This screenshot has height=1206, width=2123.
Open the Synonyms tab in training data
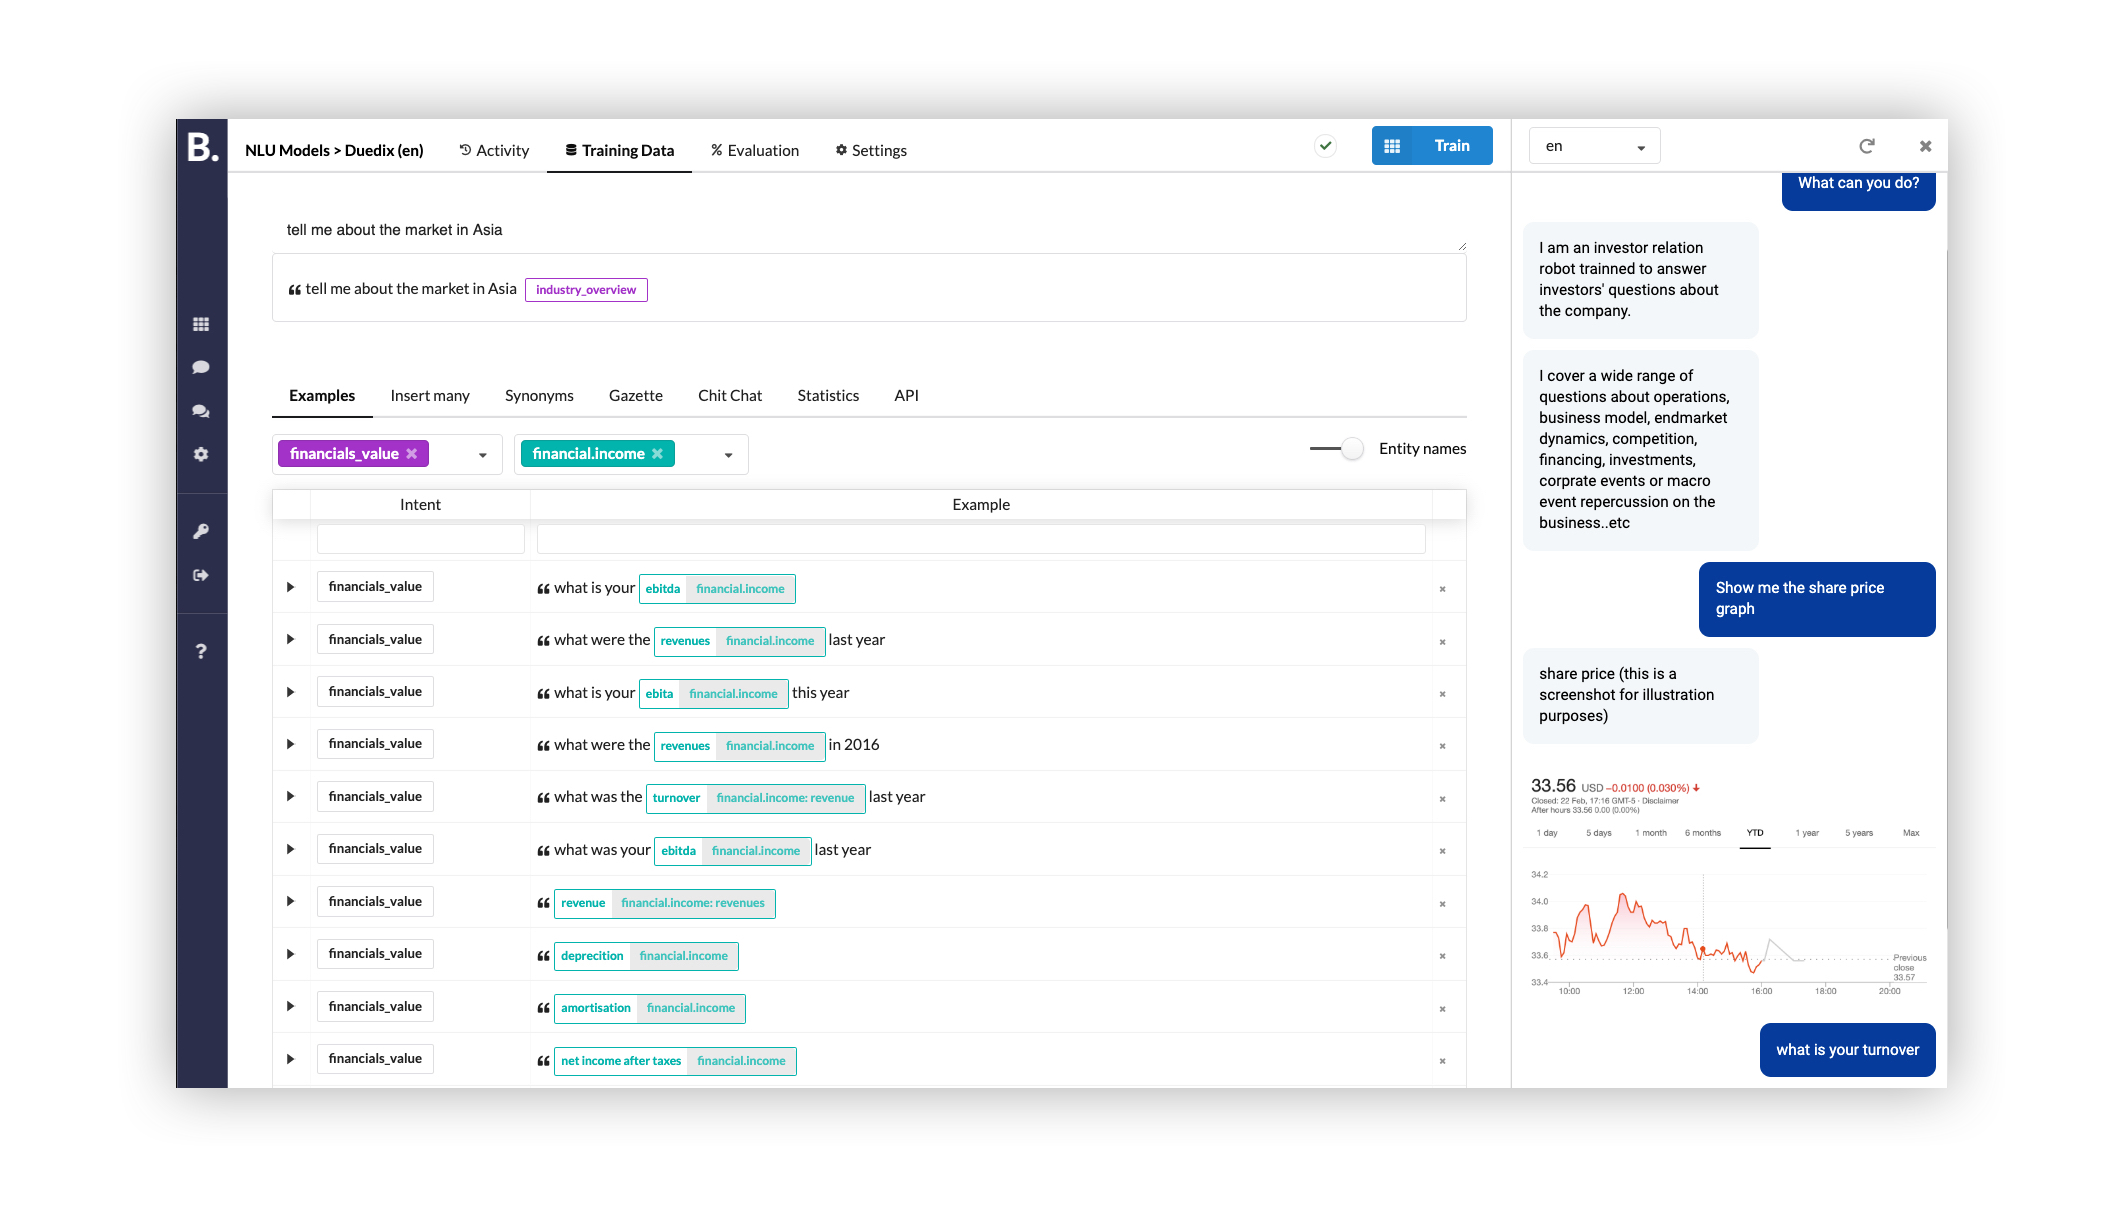539,395
